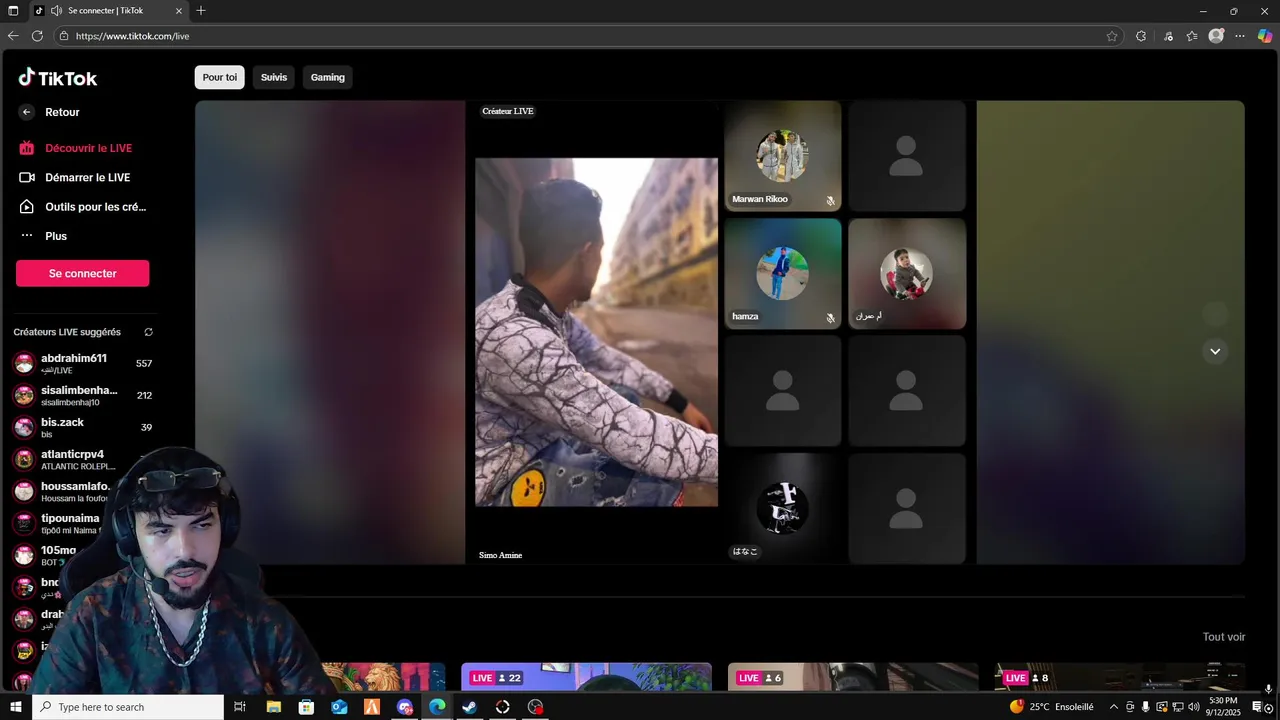Click the Créateur LIVE label
Image resolution: width=1280 pixels, height=720 pixels.
point(508,111)
